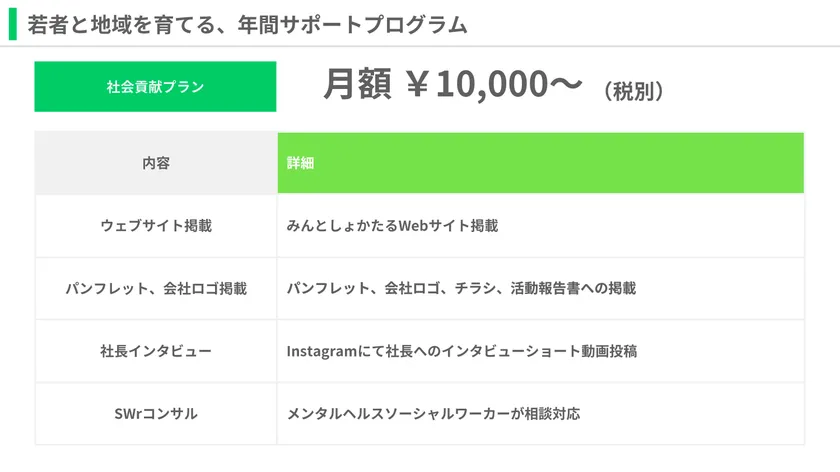Click the 内容 table header cell
Image resolution: width=840 pixels, height=472 pixels.
click(156, 163)
